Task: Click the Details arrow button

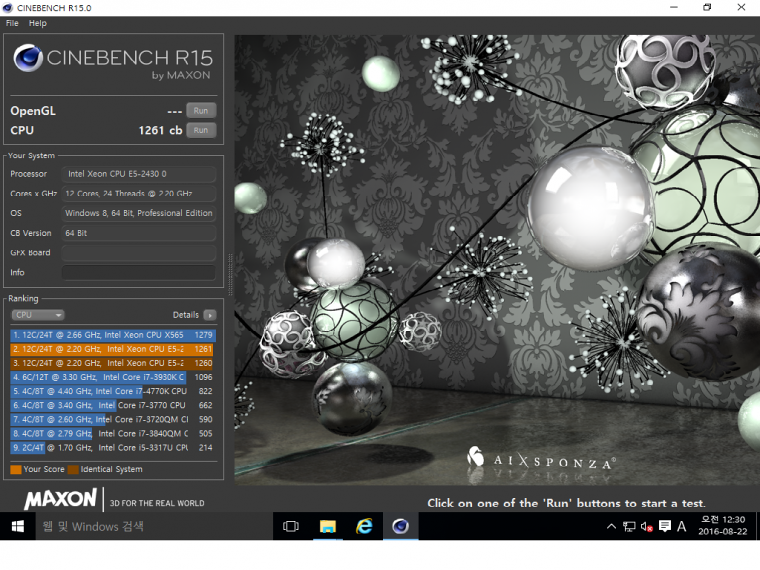Action: tap(210, 315)
